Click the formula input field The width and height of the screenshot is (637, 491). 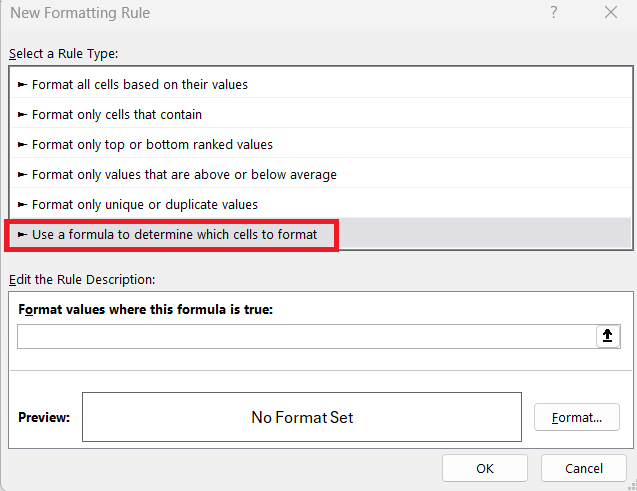coord(307,336)
